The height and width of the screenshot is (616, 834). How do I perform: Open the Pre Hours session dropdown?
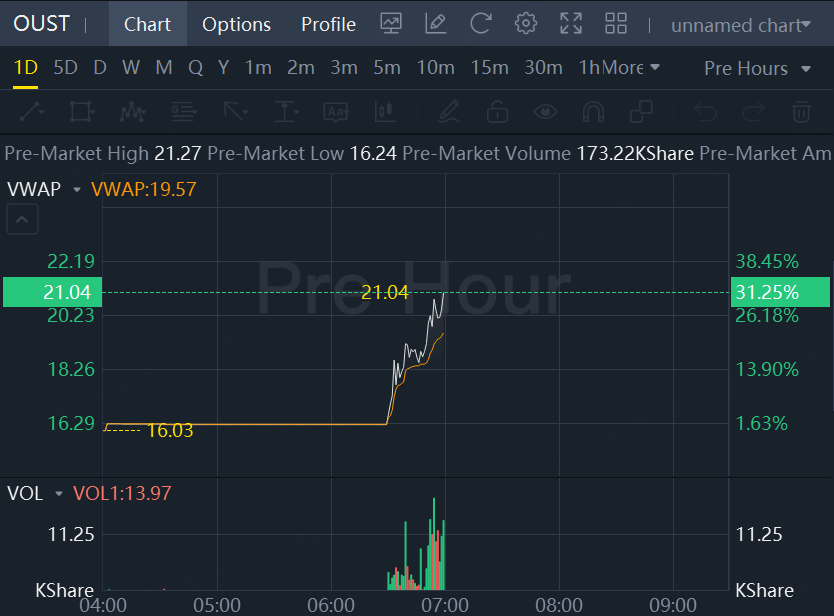[757, 68]
